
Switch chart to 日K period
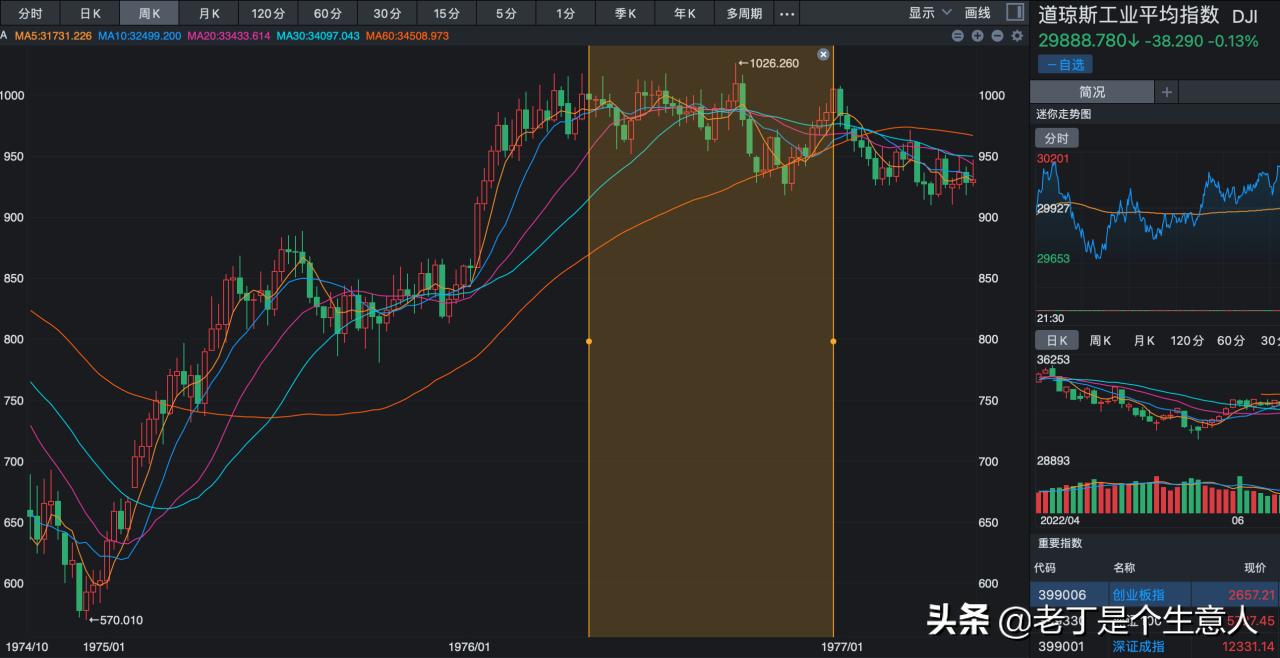[x=90, y=13]
